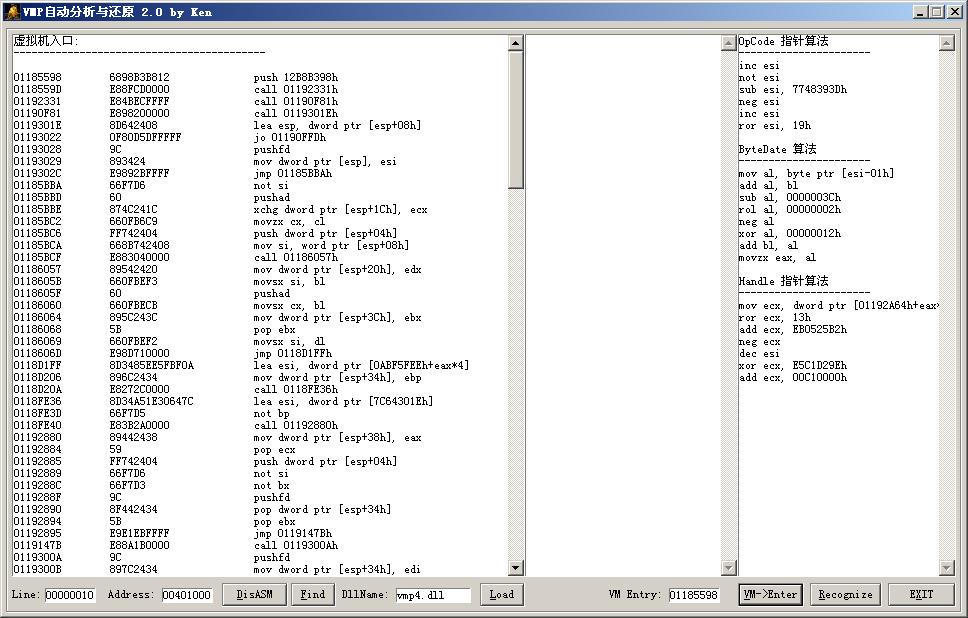This screenshot has width=968, height=618.
Task: Select 'movzx eax, al' line
Action: (778, 258)
